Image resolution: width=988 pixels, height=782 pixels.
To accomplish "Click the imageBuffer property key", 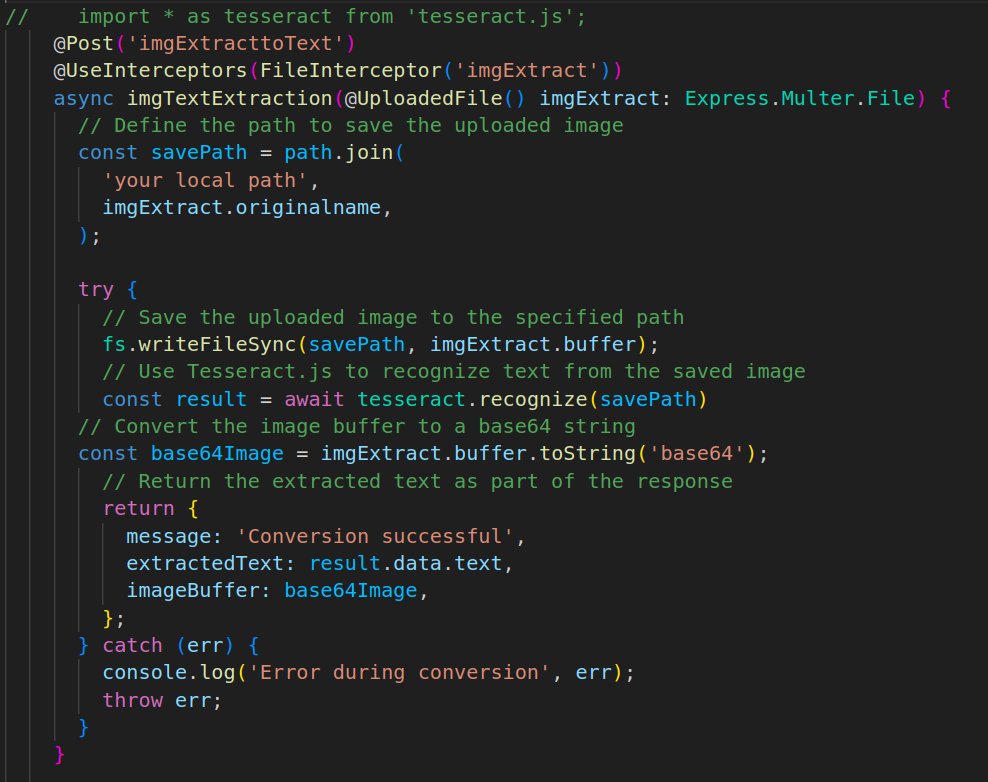I will [193, 590].
